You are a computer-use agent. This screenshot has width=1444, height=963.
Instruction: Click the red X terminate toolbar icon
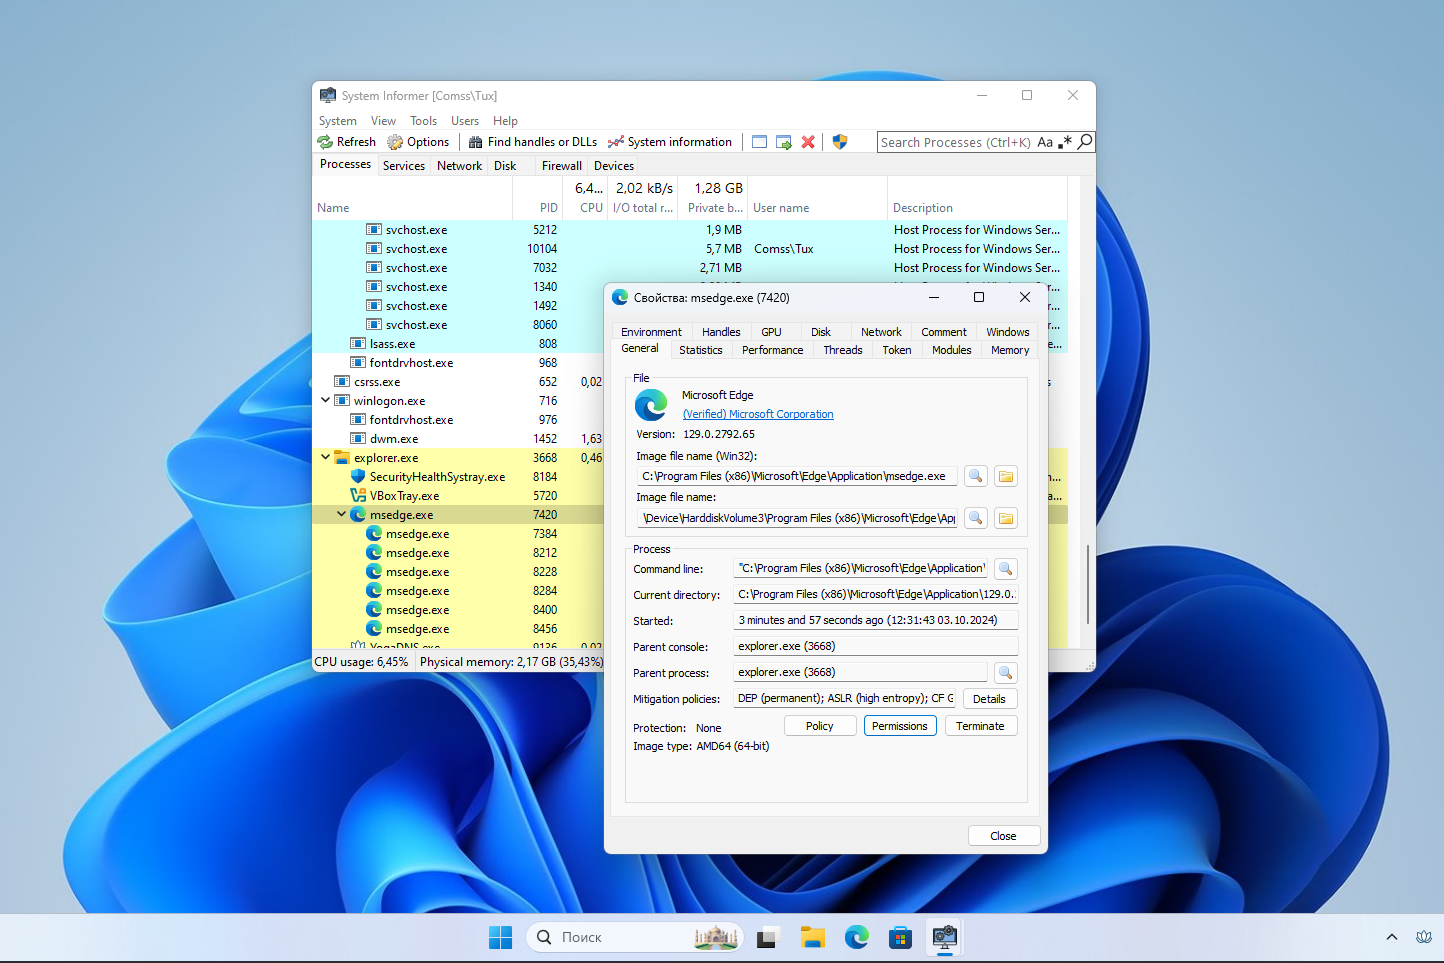pos(808,142)
